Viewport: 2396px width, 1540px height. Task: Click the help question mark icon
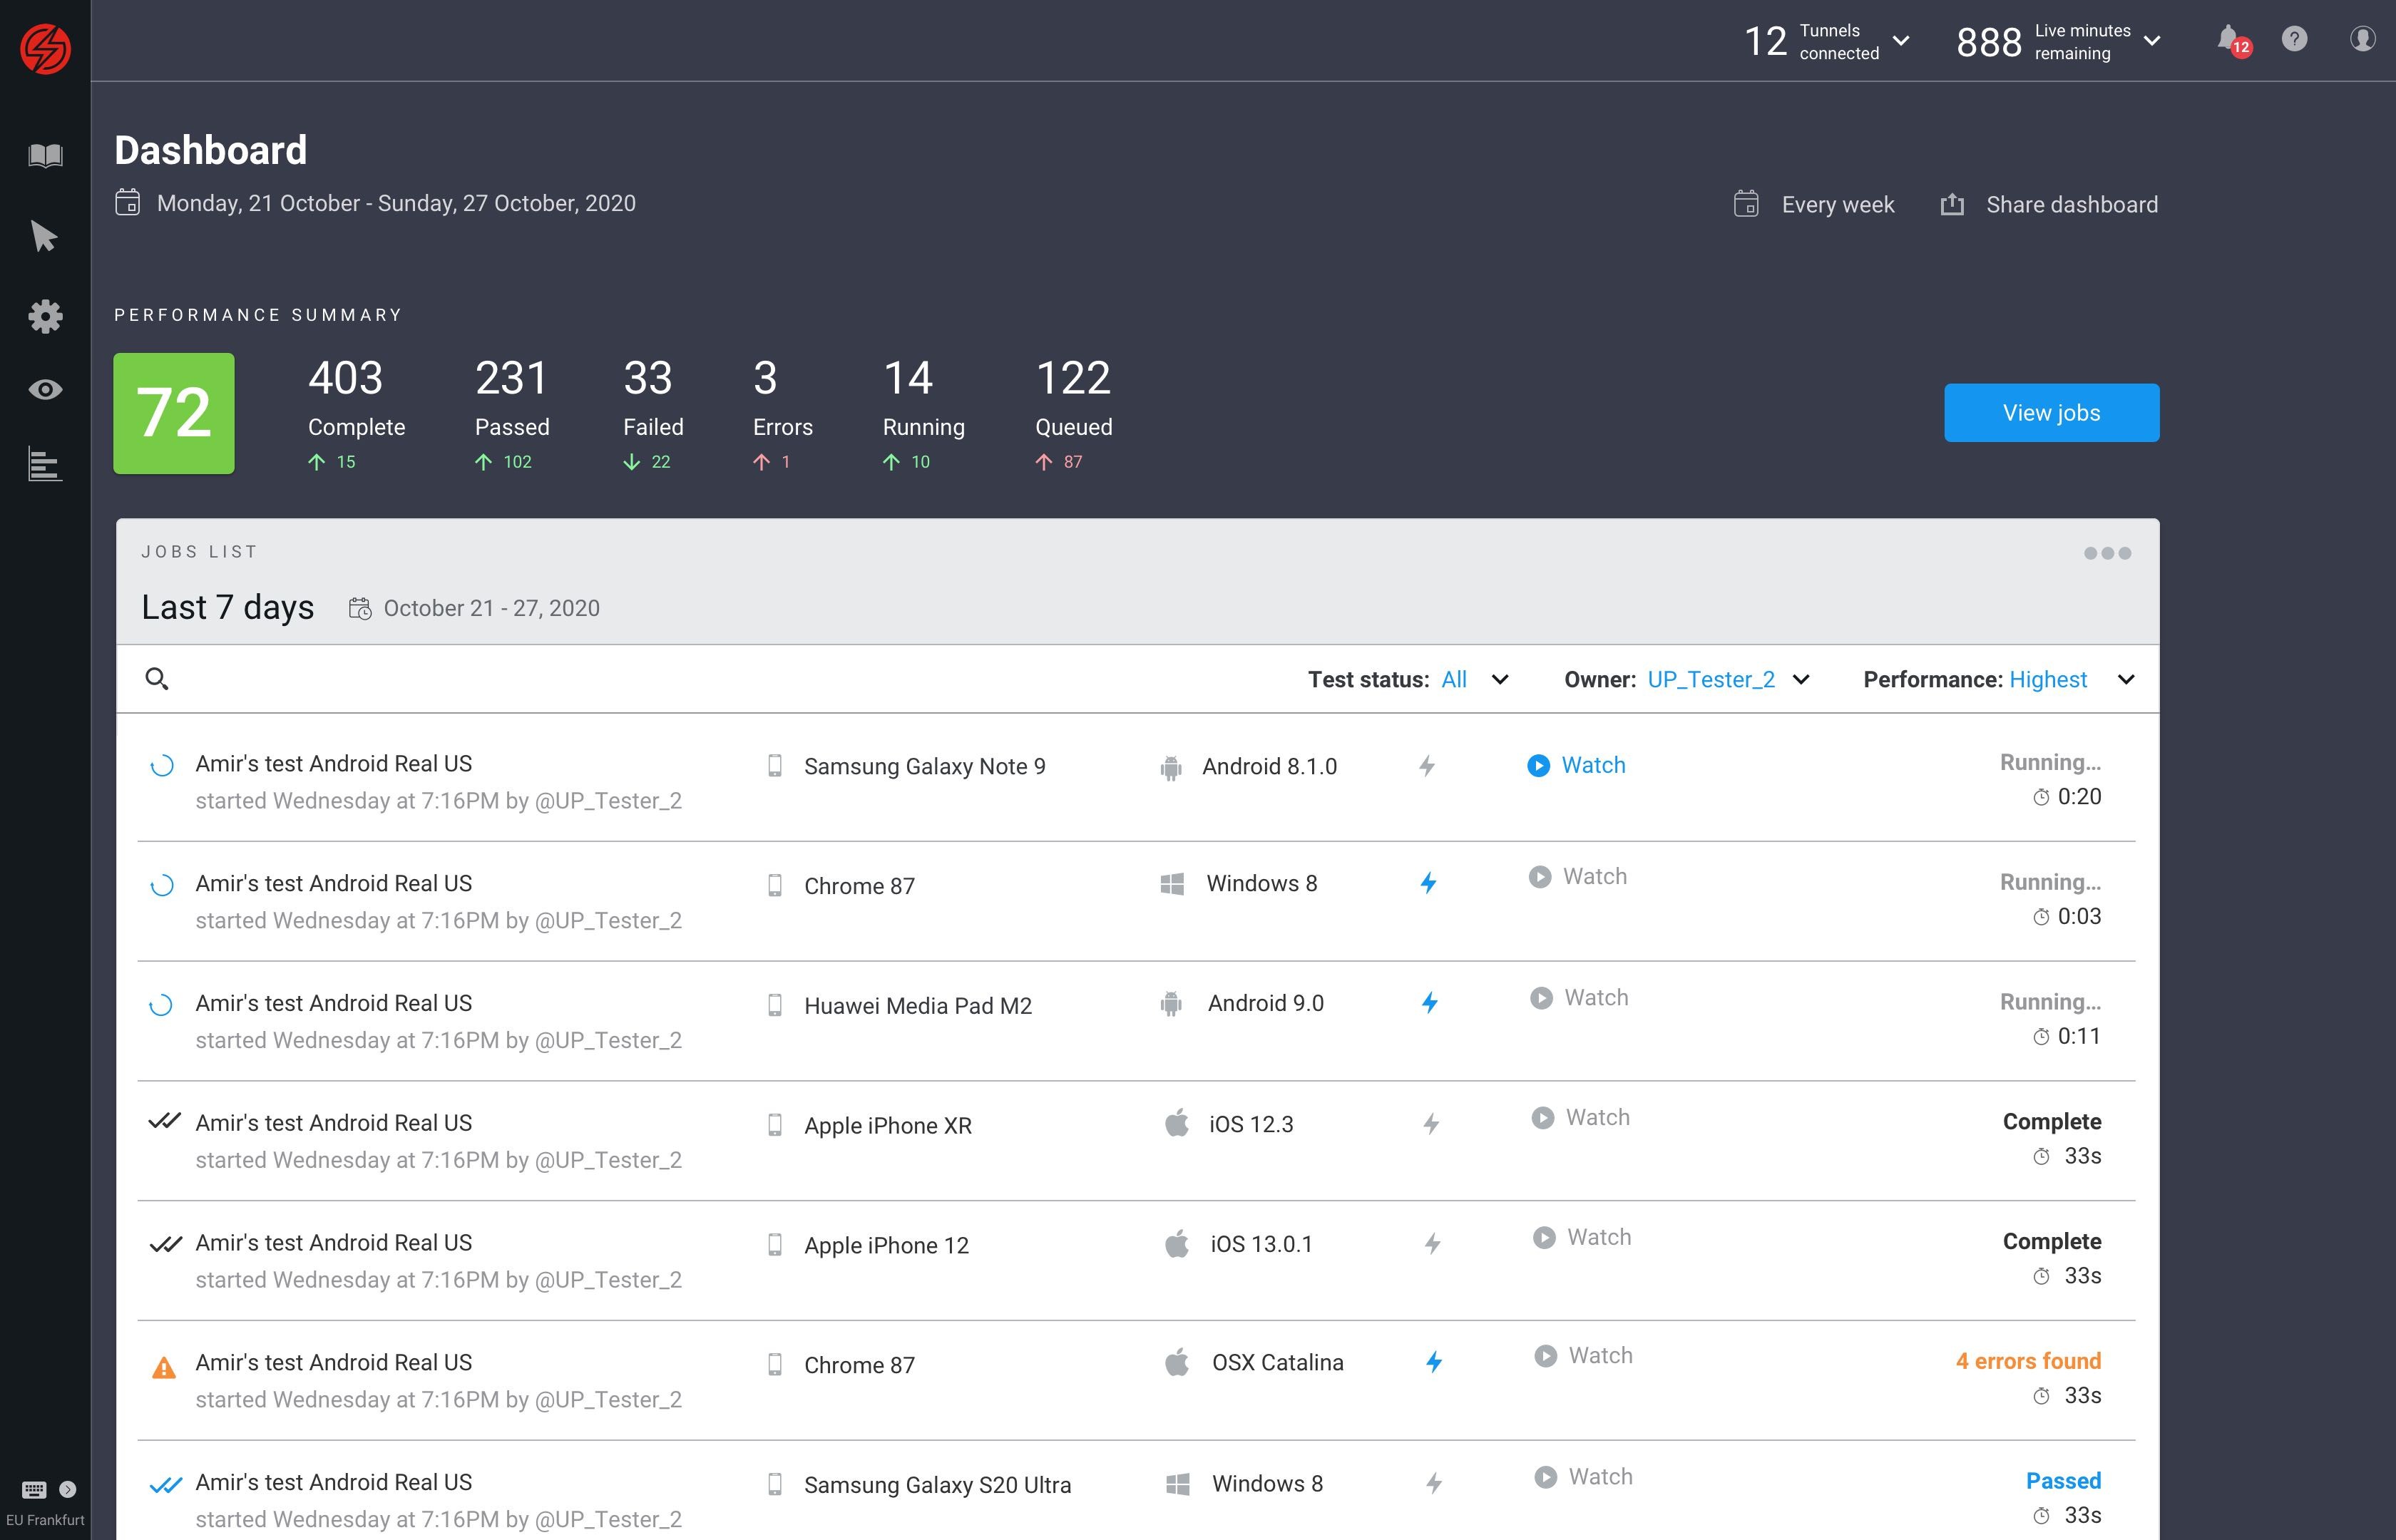pos(2294,39)
